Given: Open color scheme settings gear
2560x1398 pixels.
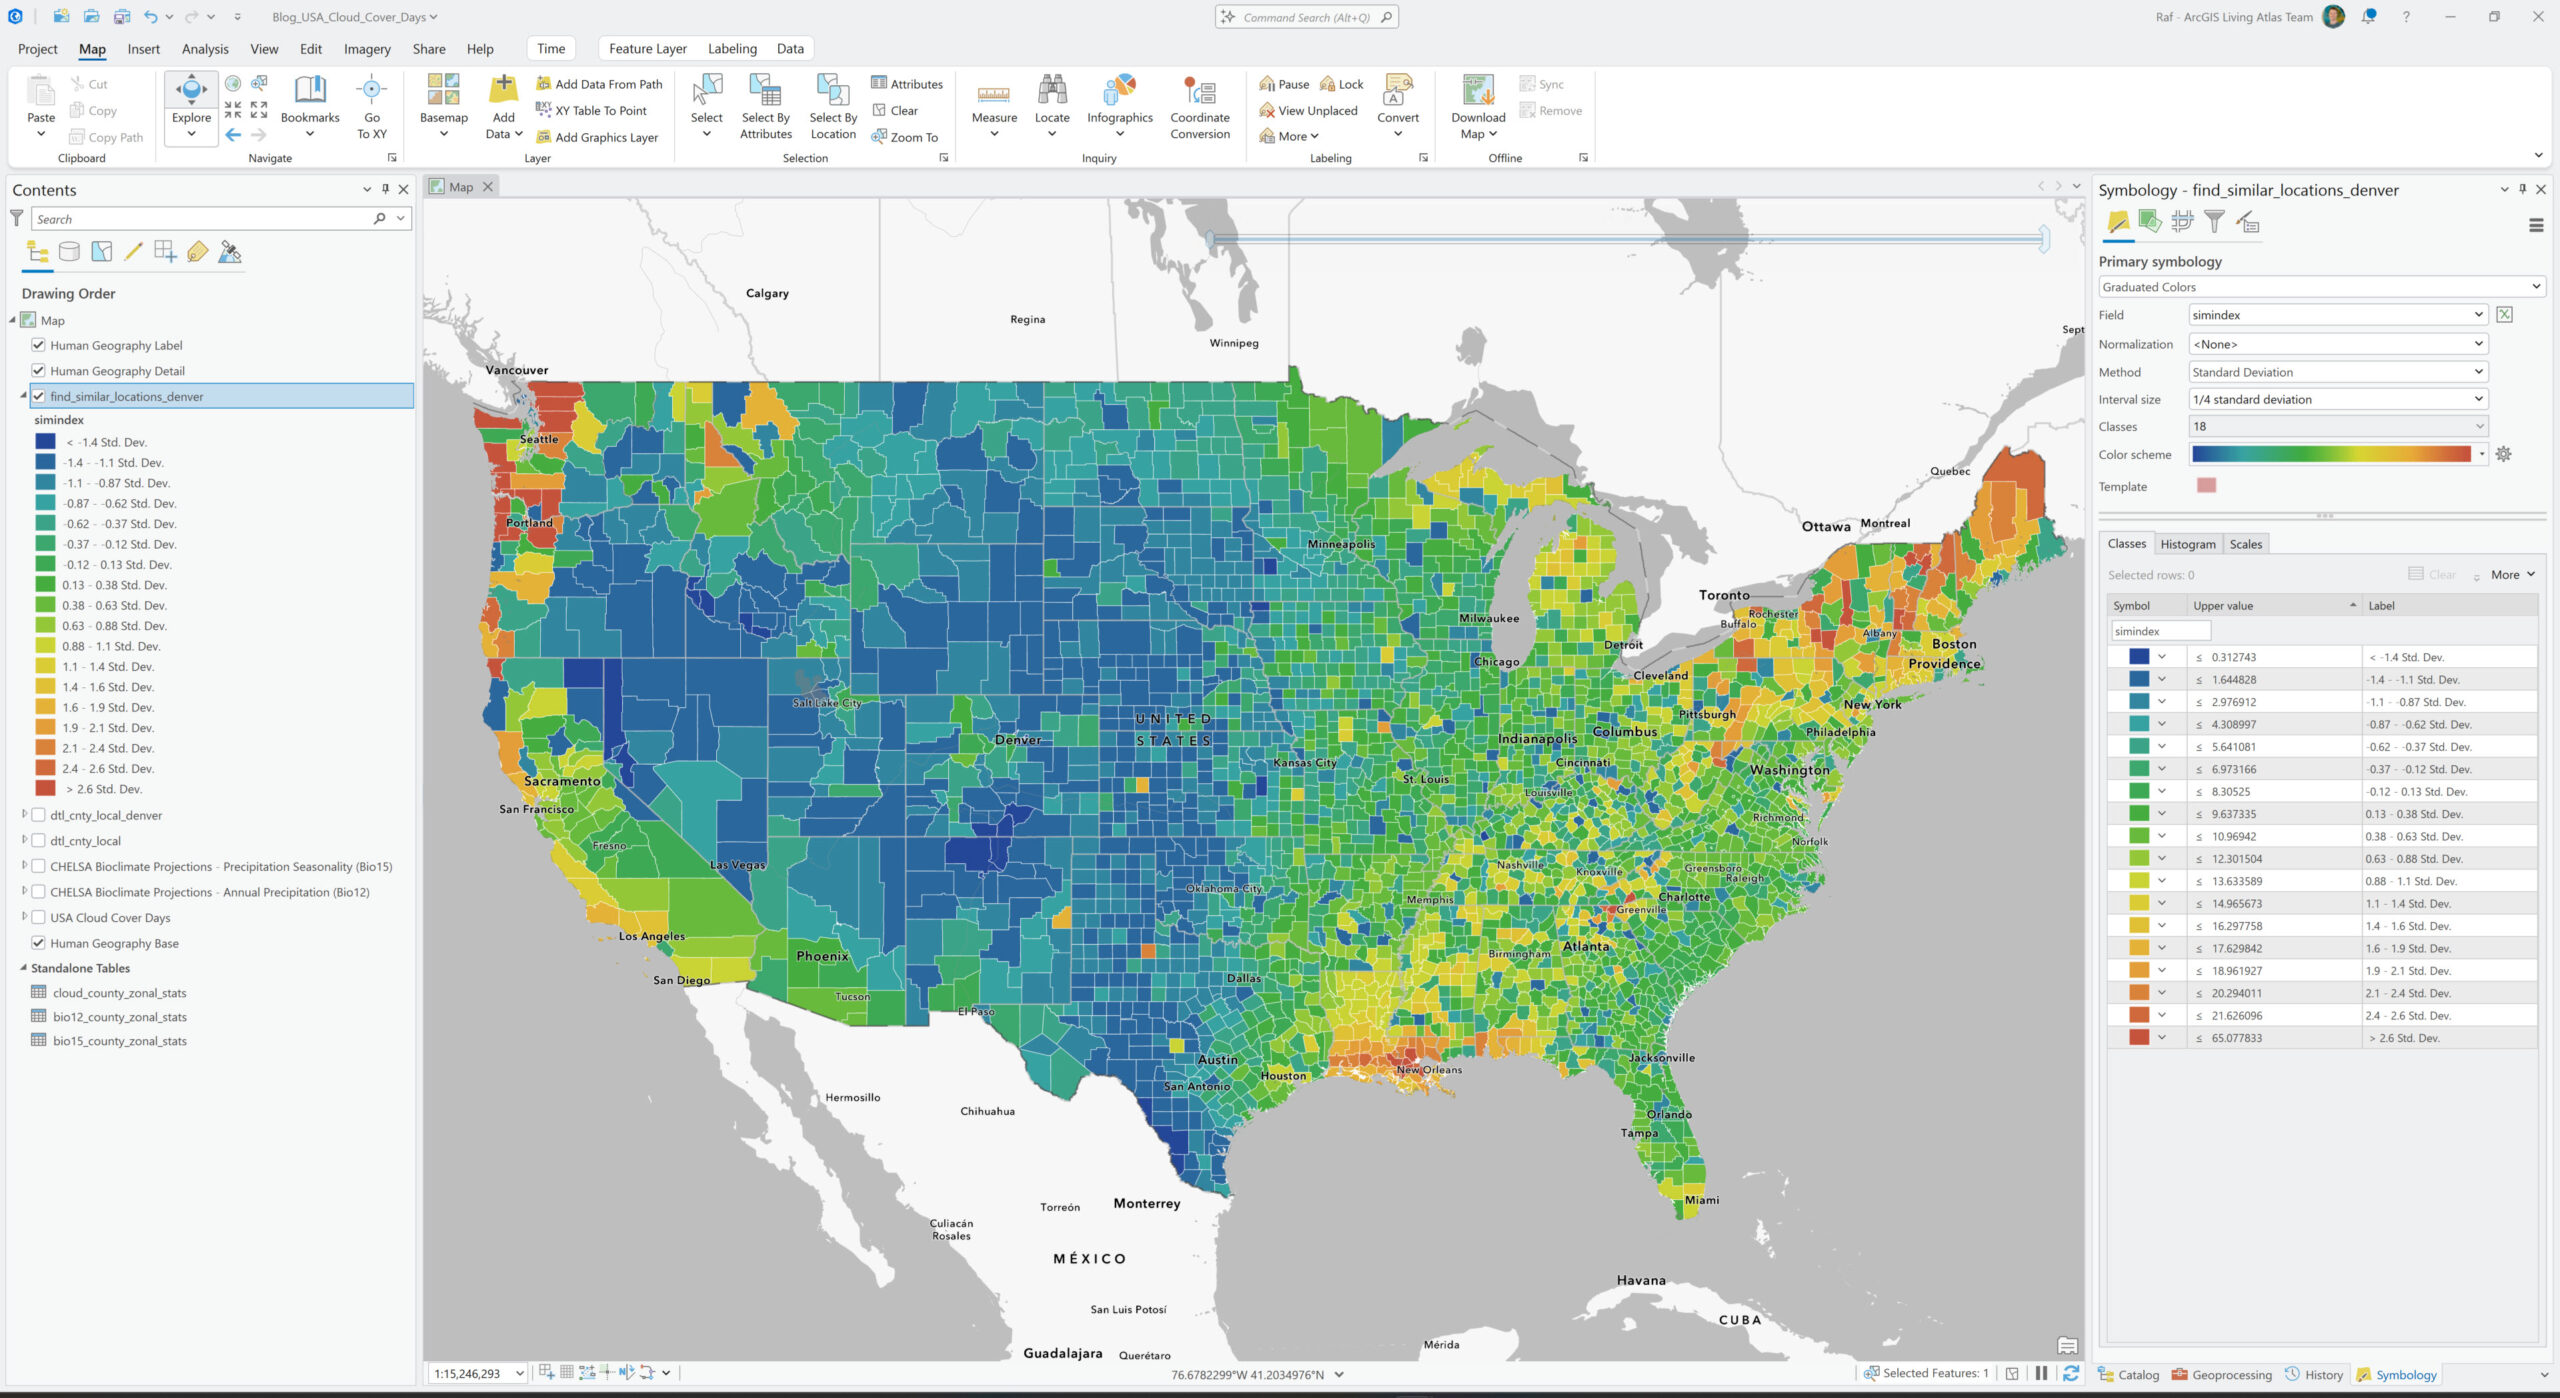Looking at the screenshot, I should tap(2503, 454).
